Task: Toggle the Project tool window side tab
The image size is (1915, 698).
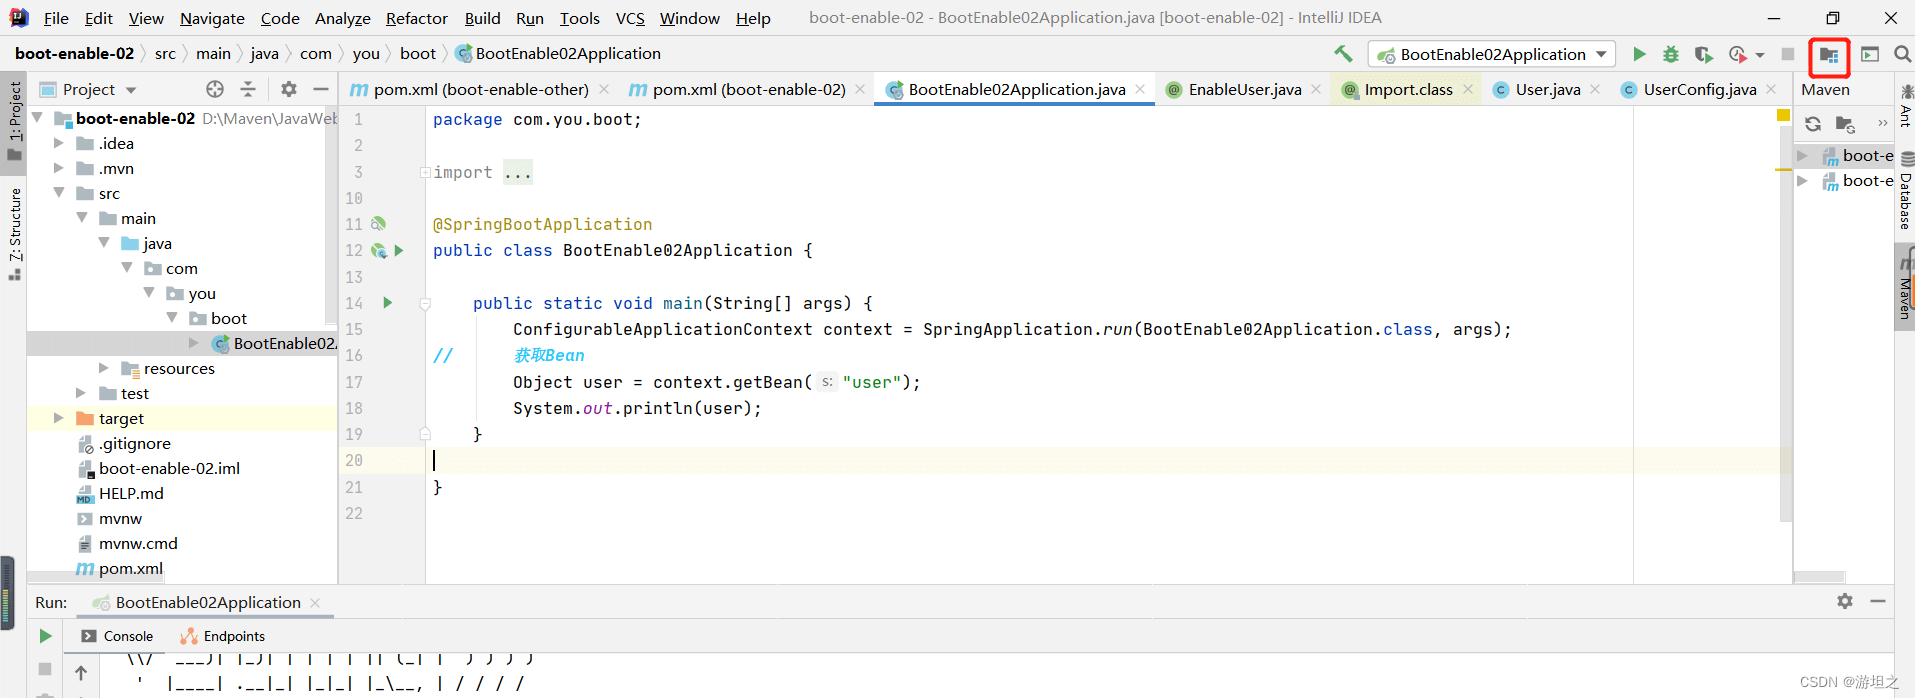Action: coord(14,119)
